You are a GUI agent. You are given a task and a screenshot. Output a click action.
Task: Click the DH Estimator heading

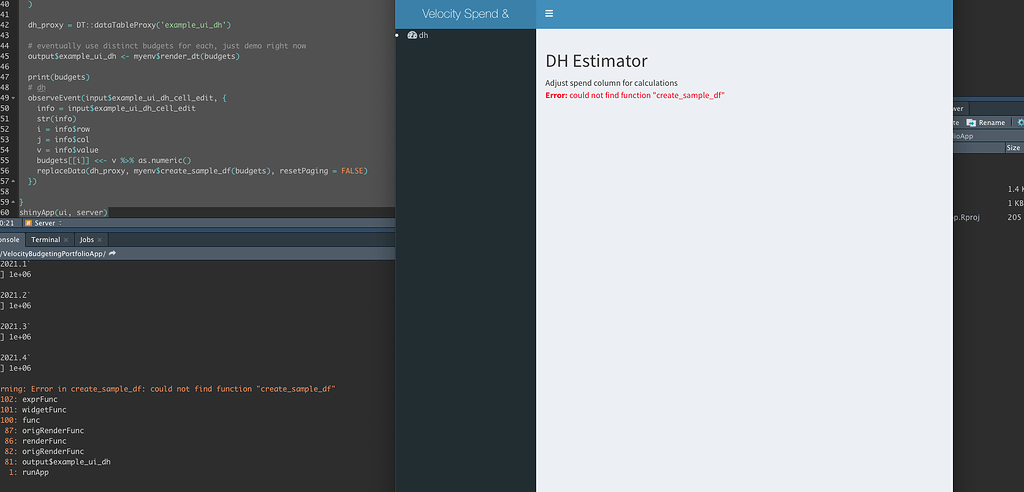click(596, 61)
